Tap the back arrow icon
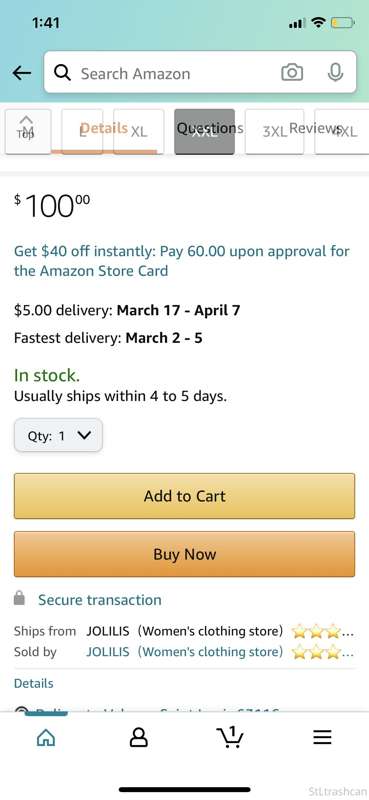 pyautogui.click(x=22, y=73)
